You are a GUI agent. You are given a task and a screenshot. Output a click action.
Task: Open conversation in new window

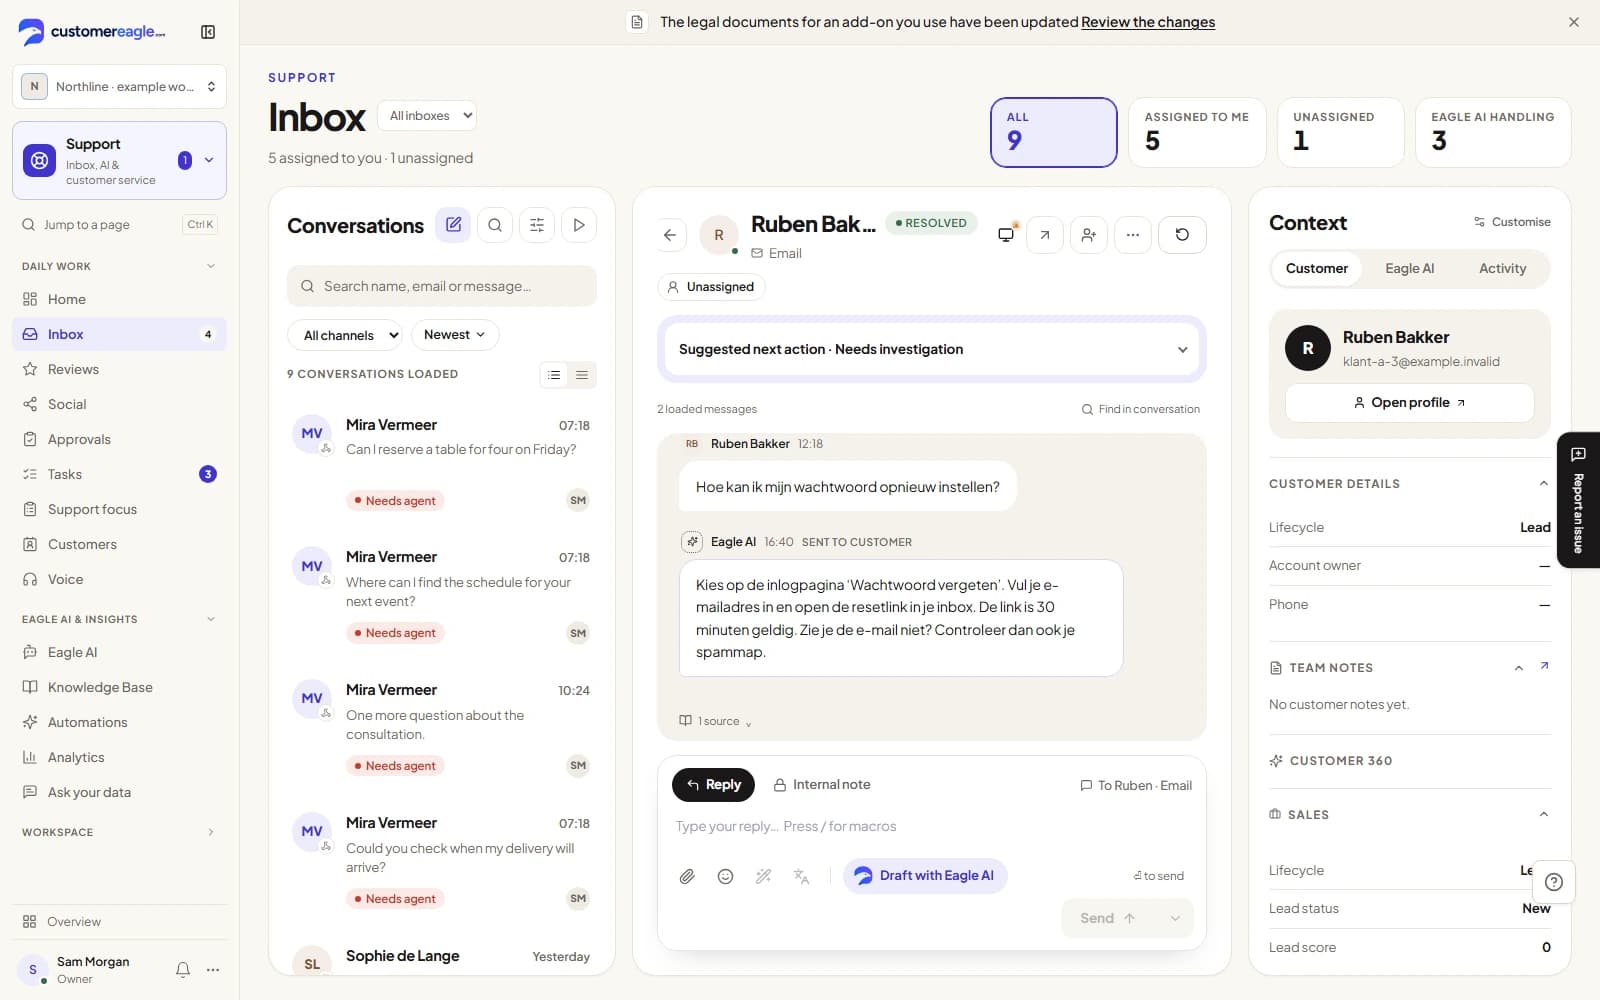click(1044, 235)
